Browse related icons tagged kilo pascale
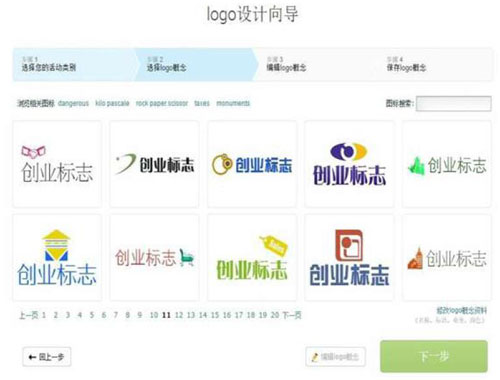The width and height of the screenshot is (500, 380). point(112,103)
